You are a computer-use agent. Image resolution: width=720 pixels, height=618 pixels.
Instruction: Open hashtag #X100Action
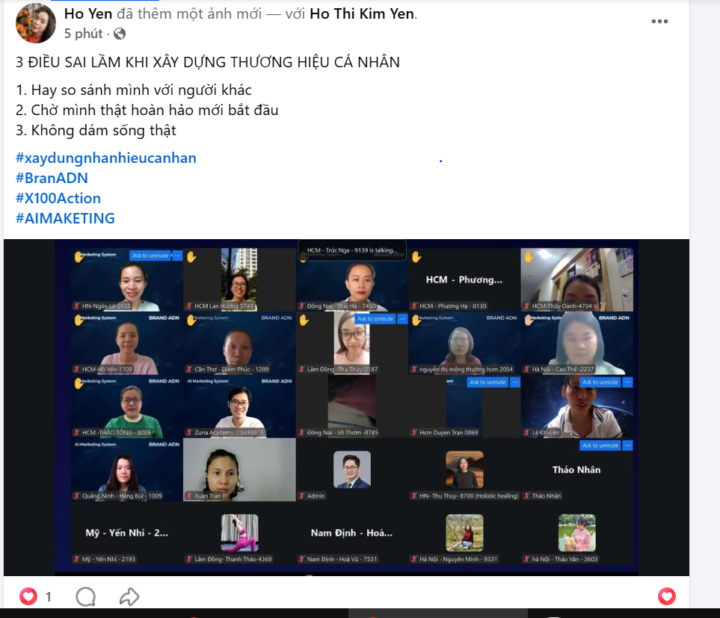tap(58, 198)
